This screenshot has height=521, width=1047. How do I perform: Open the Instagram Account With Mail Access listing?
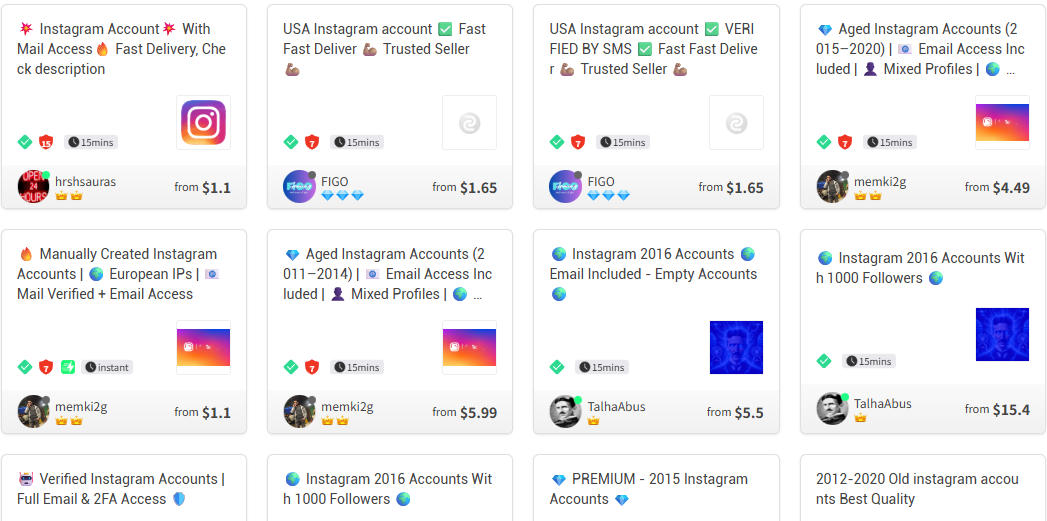[121, 49]
